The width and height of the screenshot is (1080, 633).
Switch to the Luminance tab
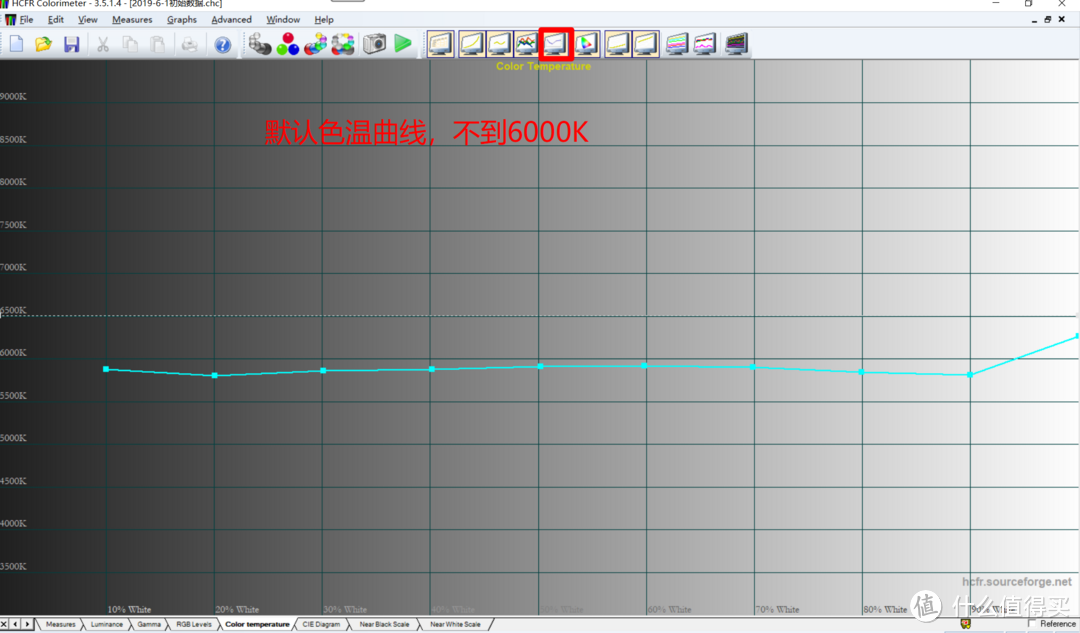tap(107, 624)
